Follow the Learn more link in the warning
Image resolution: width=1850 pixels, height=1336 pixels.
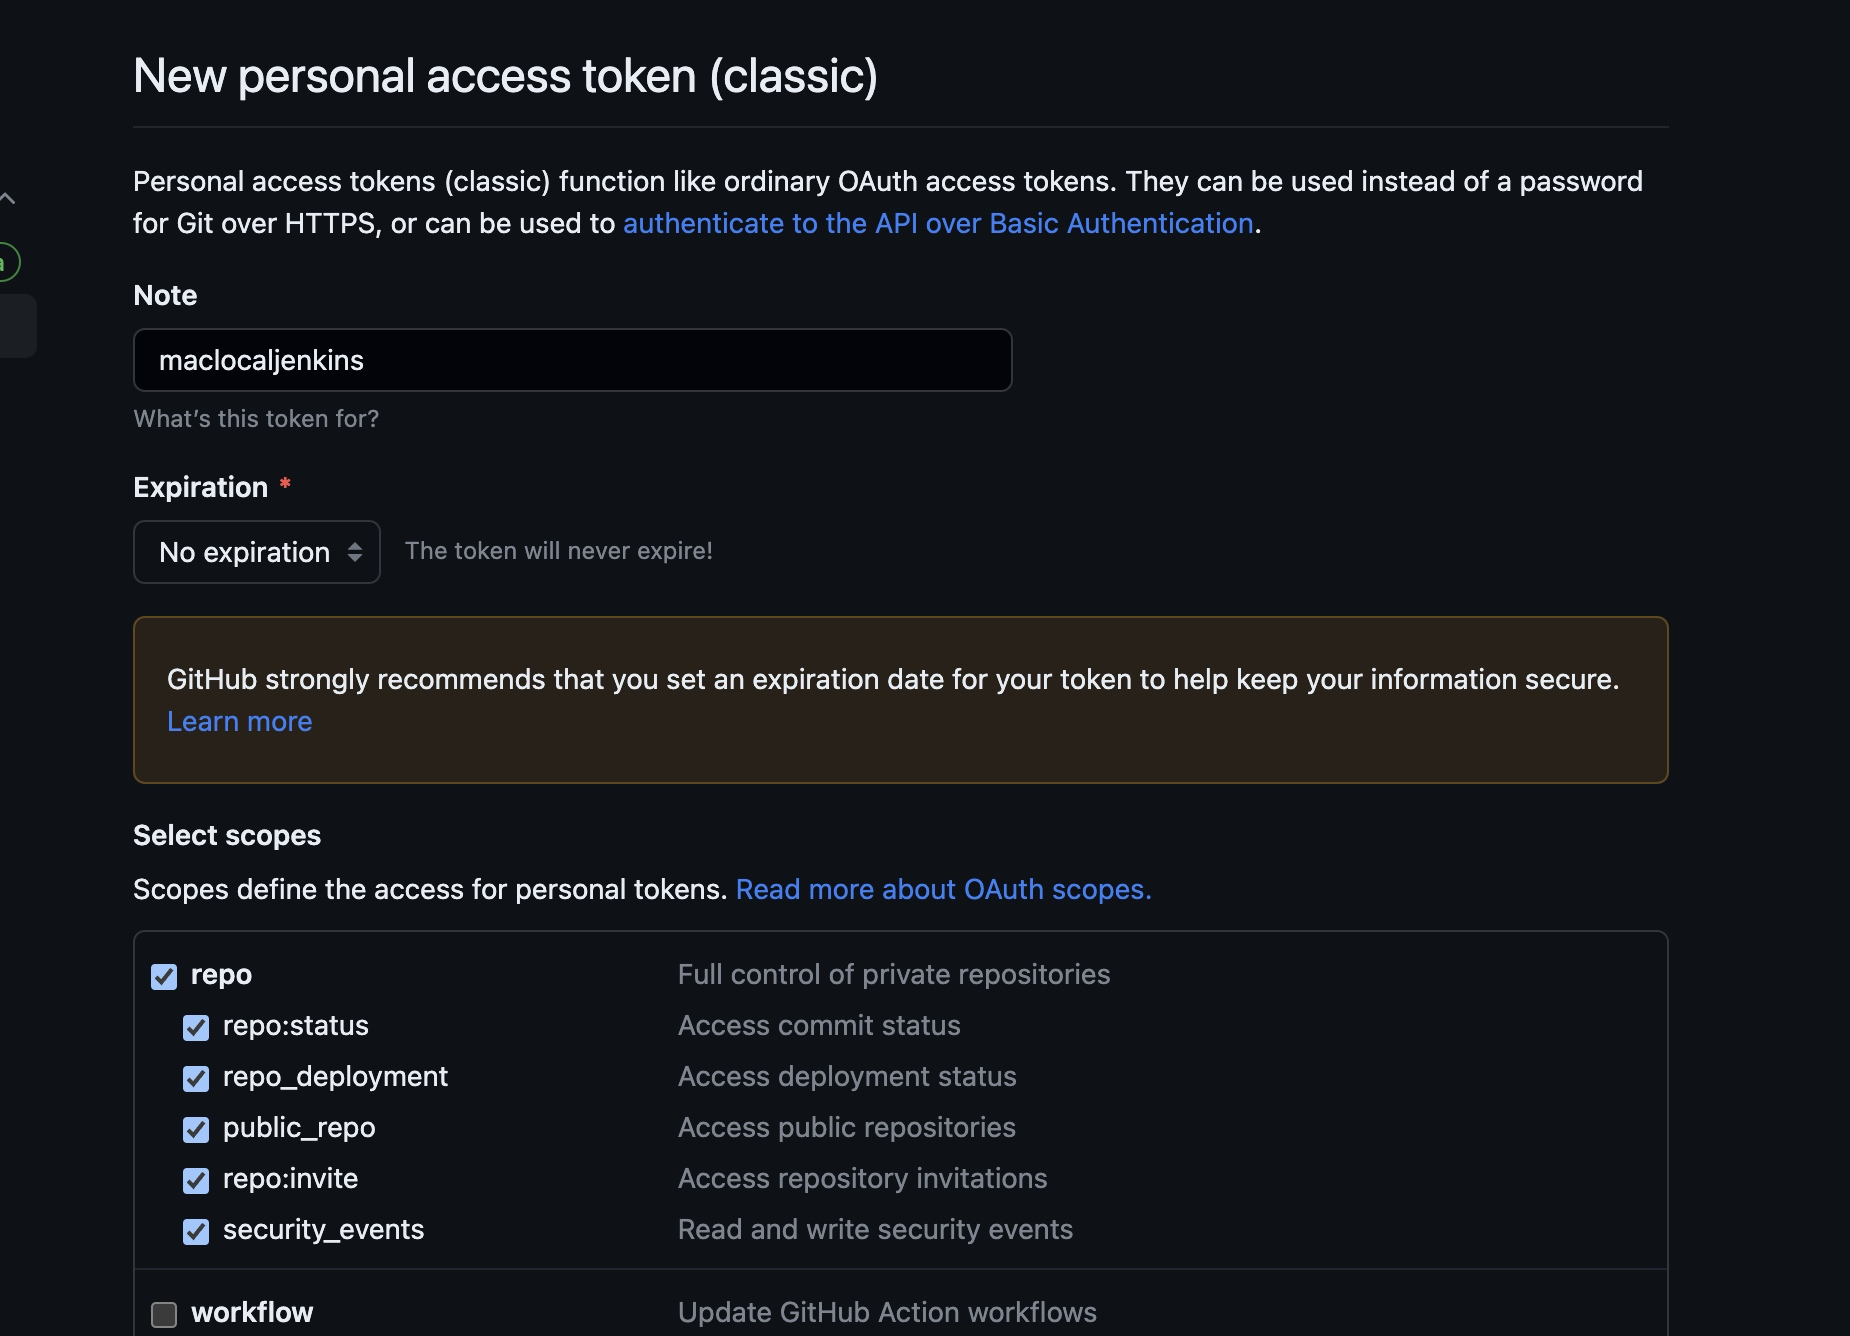[239, 721]
